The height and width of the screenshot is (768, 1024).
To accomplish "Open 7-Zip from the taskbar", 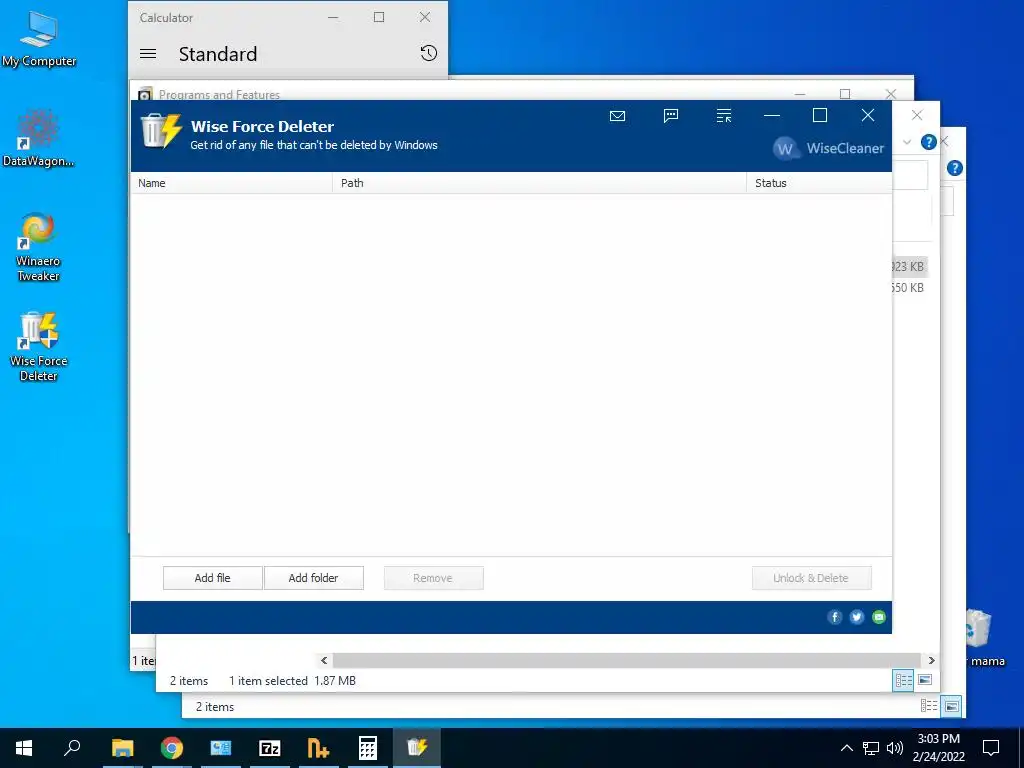I will (270, 748).
